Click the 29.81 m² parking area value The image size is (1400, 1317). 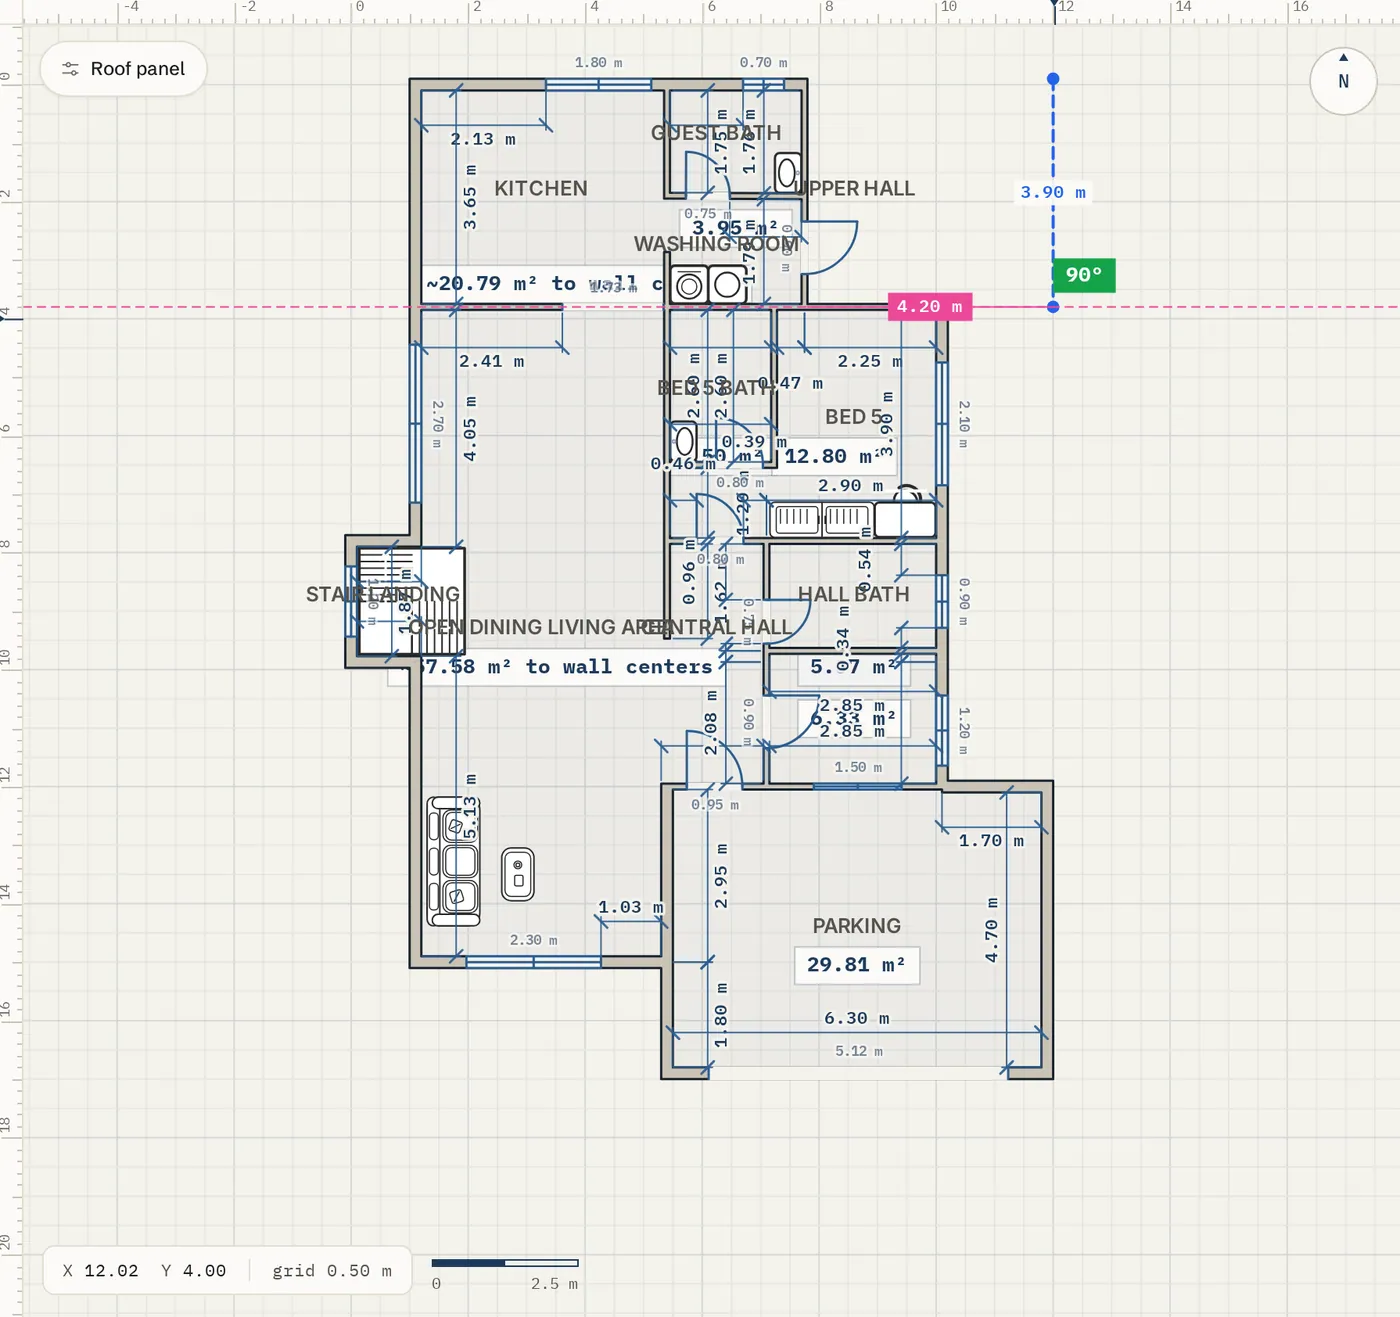coord(857,965)
